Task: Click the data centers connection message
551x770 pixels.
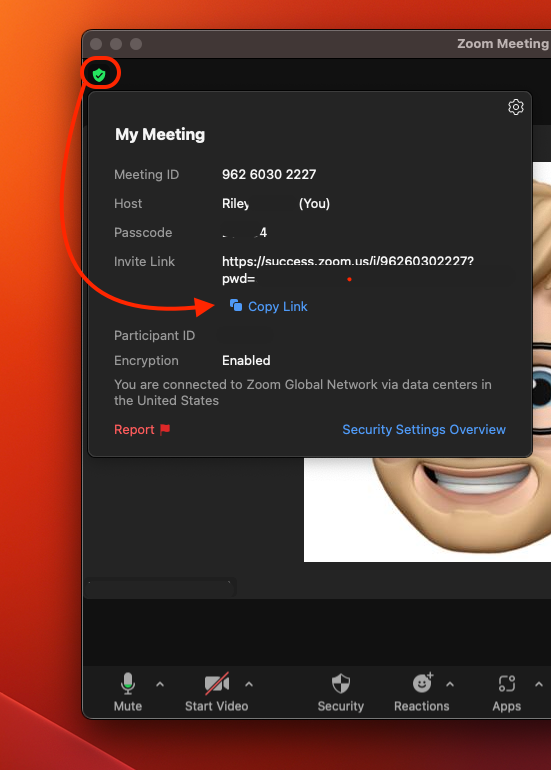Action: [x=303, y=392]
